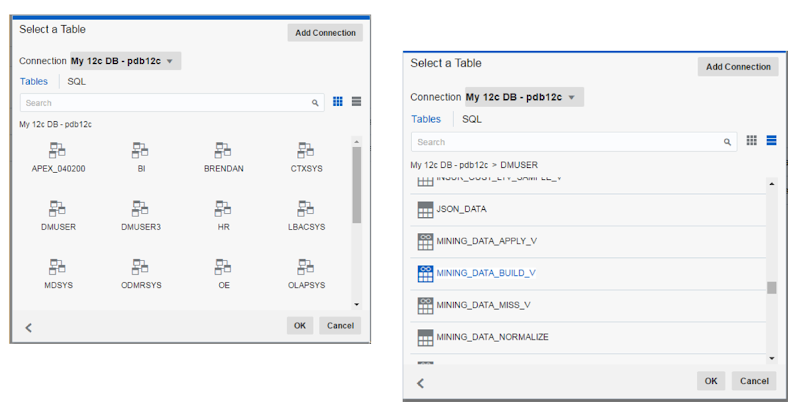The image size is (800, 410).
Task: Go back using right dialog arrow
Action: click(x=420, y=383)
